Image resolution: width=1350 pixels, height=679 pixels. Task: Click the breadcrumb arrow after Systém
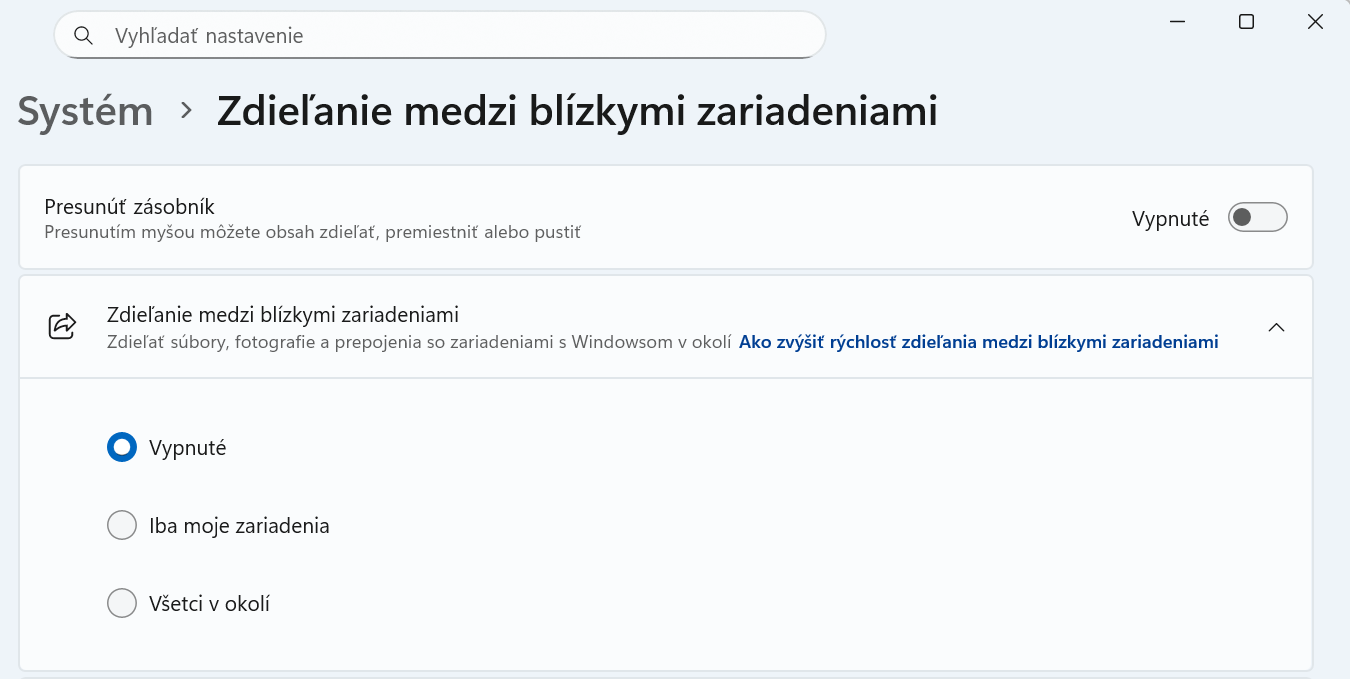(x=186, y=111)
